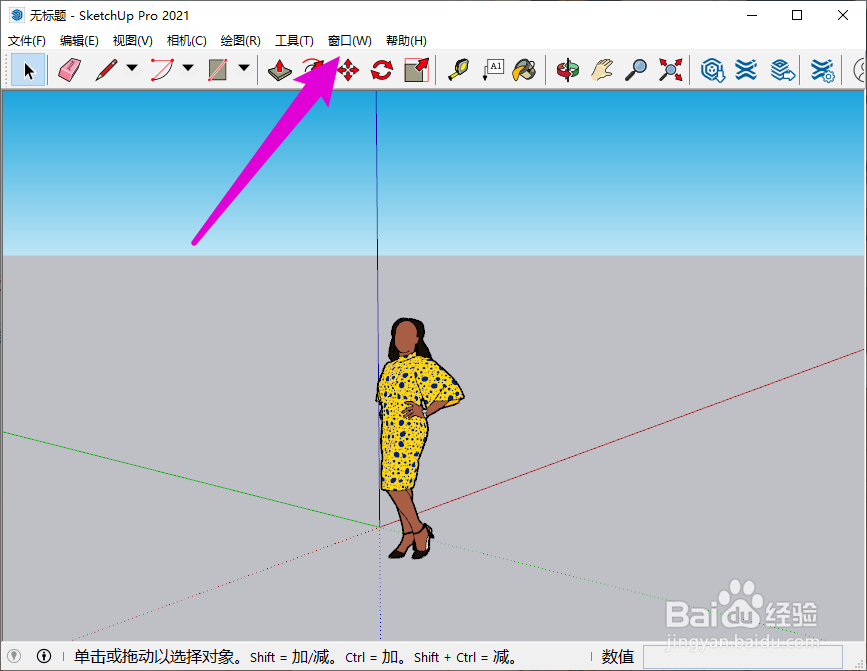Pick the Tape Measure tool
867x671 pixels.
[458, 70]
